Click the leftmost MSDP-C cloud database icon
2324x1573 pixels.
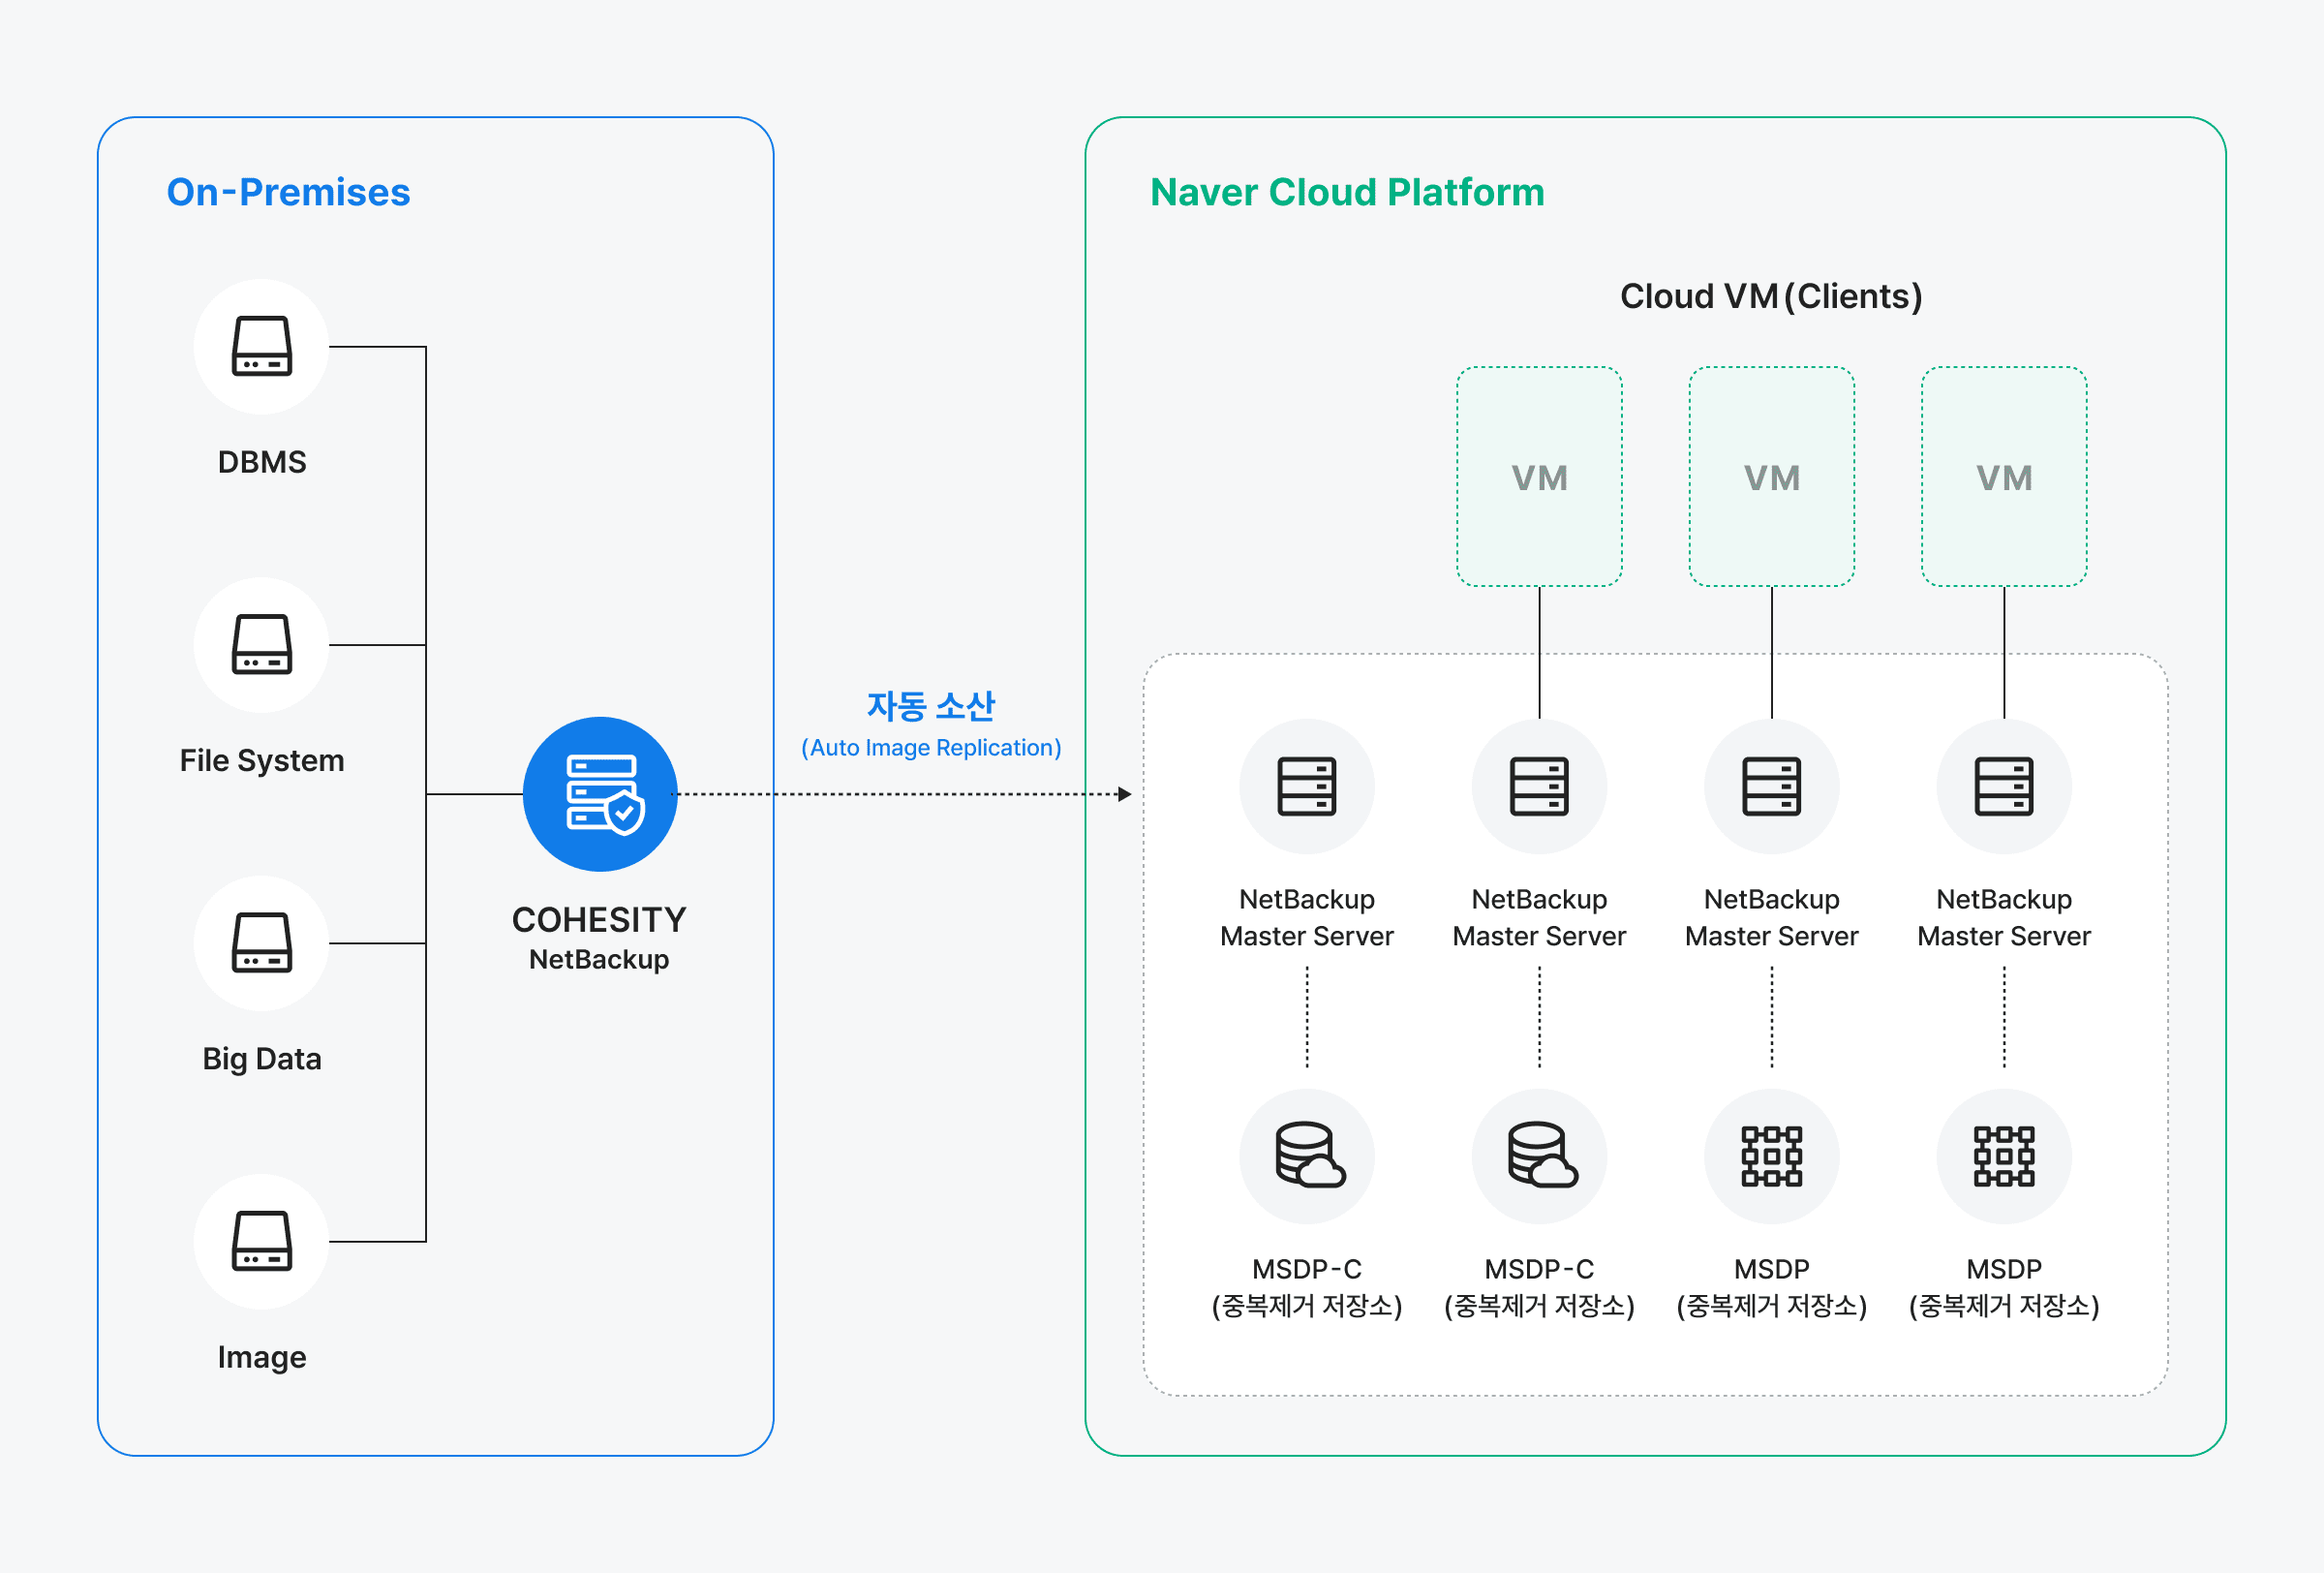point(1307,1156)
